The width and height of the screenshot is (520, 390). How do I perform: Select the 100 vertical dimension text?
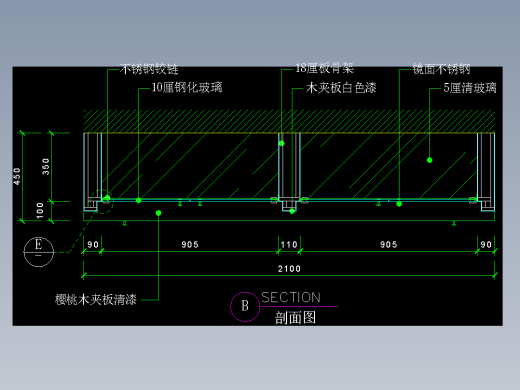pos(40,211)
